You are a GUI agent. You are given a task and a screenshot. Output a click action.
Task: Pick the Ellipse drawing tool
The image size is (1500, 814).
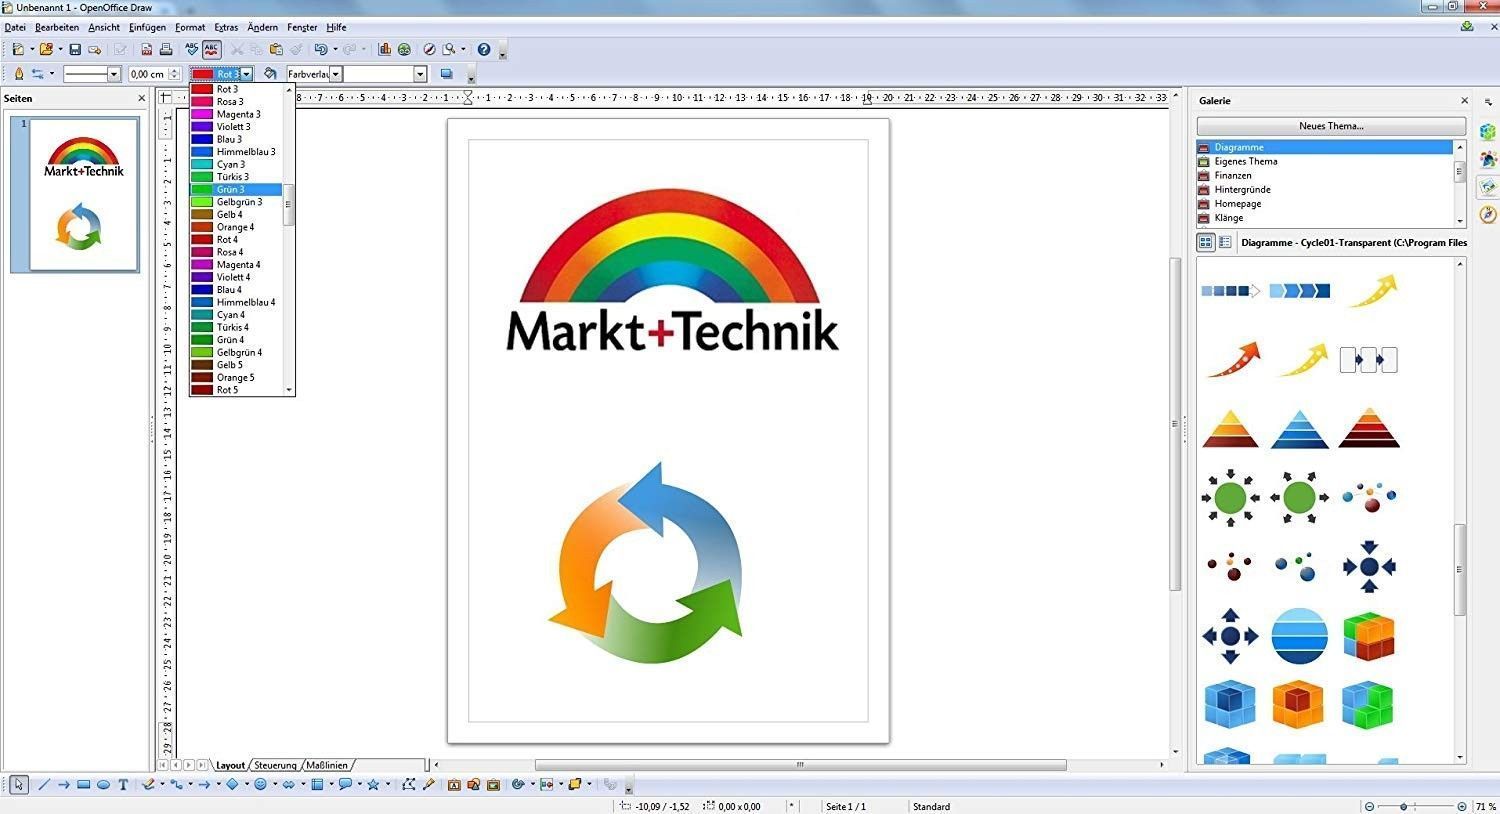tap(103, 785)
